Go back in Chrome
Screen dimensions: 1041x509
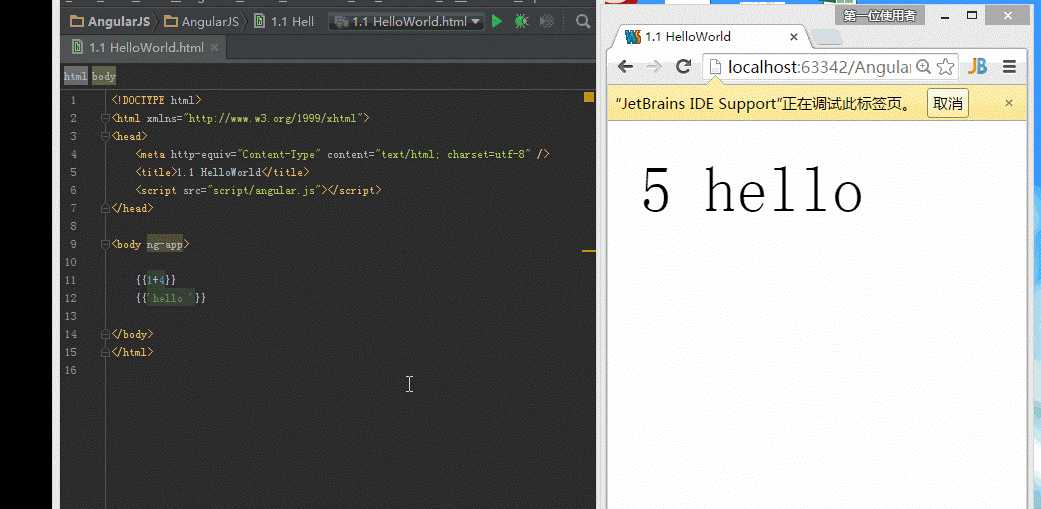tap(625, 66)
